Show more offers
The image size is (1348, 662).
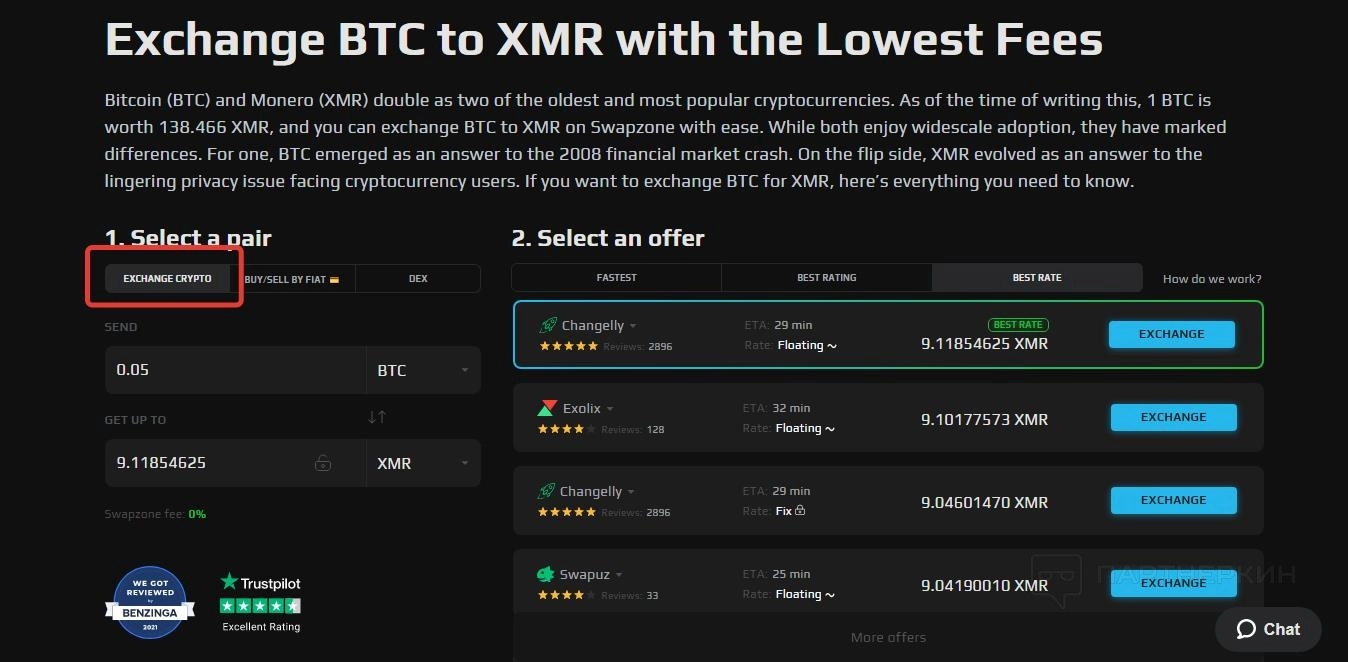click(x=888, y=637)
